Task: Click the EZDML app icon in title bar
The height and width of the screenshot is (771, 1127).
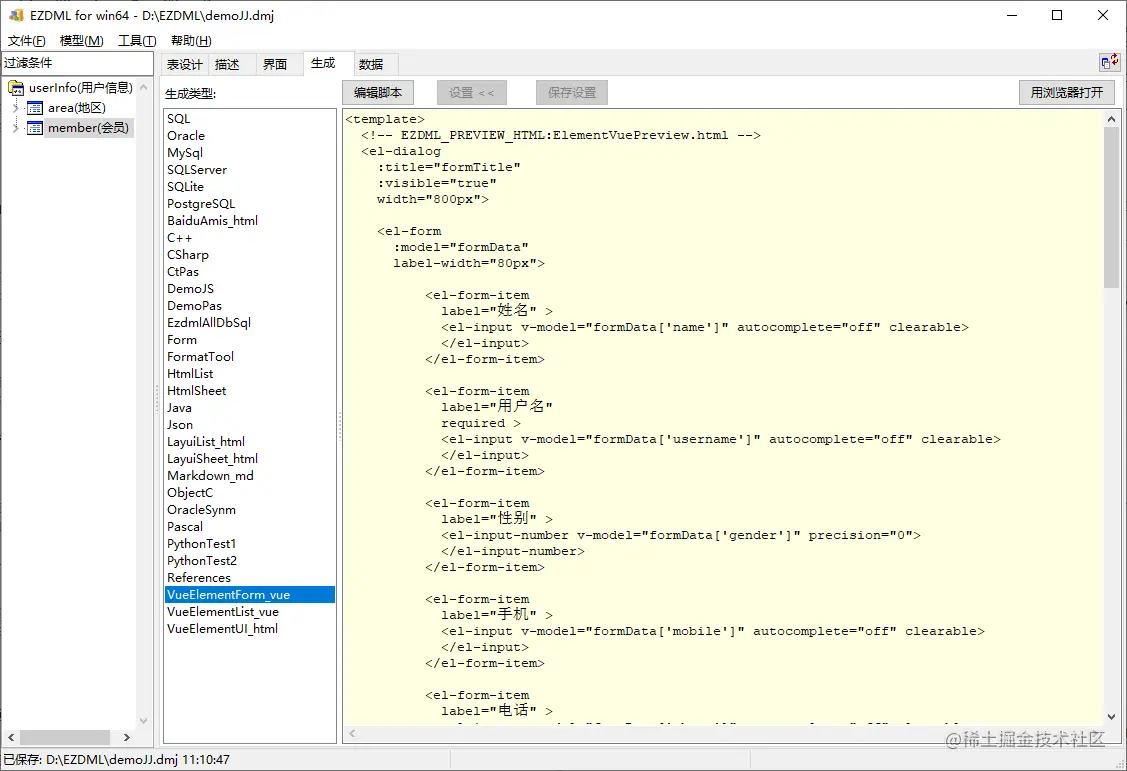Action: tap(16, 15)
